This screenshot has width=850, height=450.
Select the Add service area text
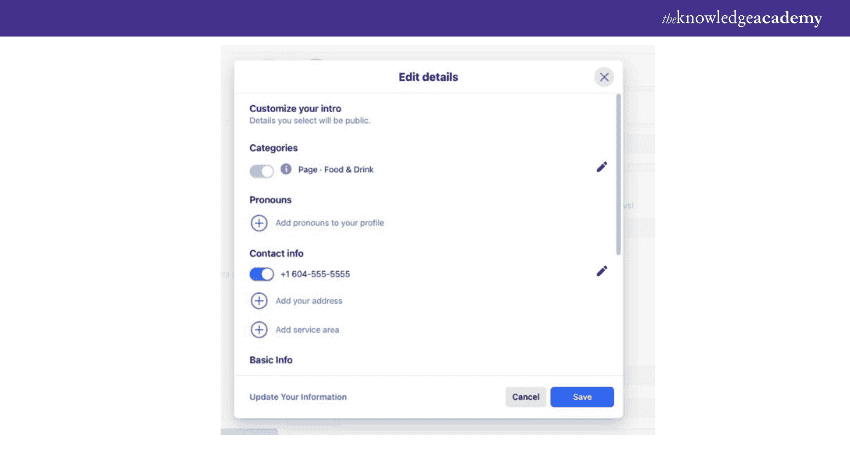[307, 330]
